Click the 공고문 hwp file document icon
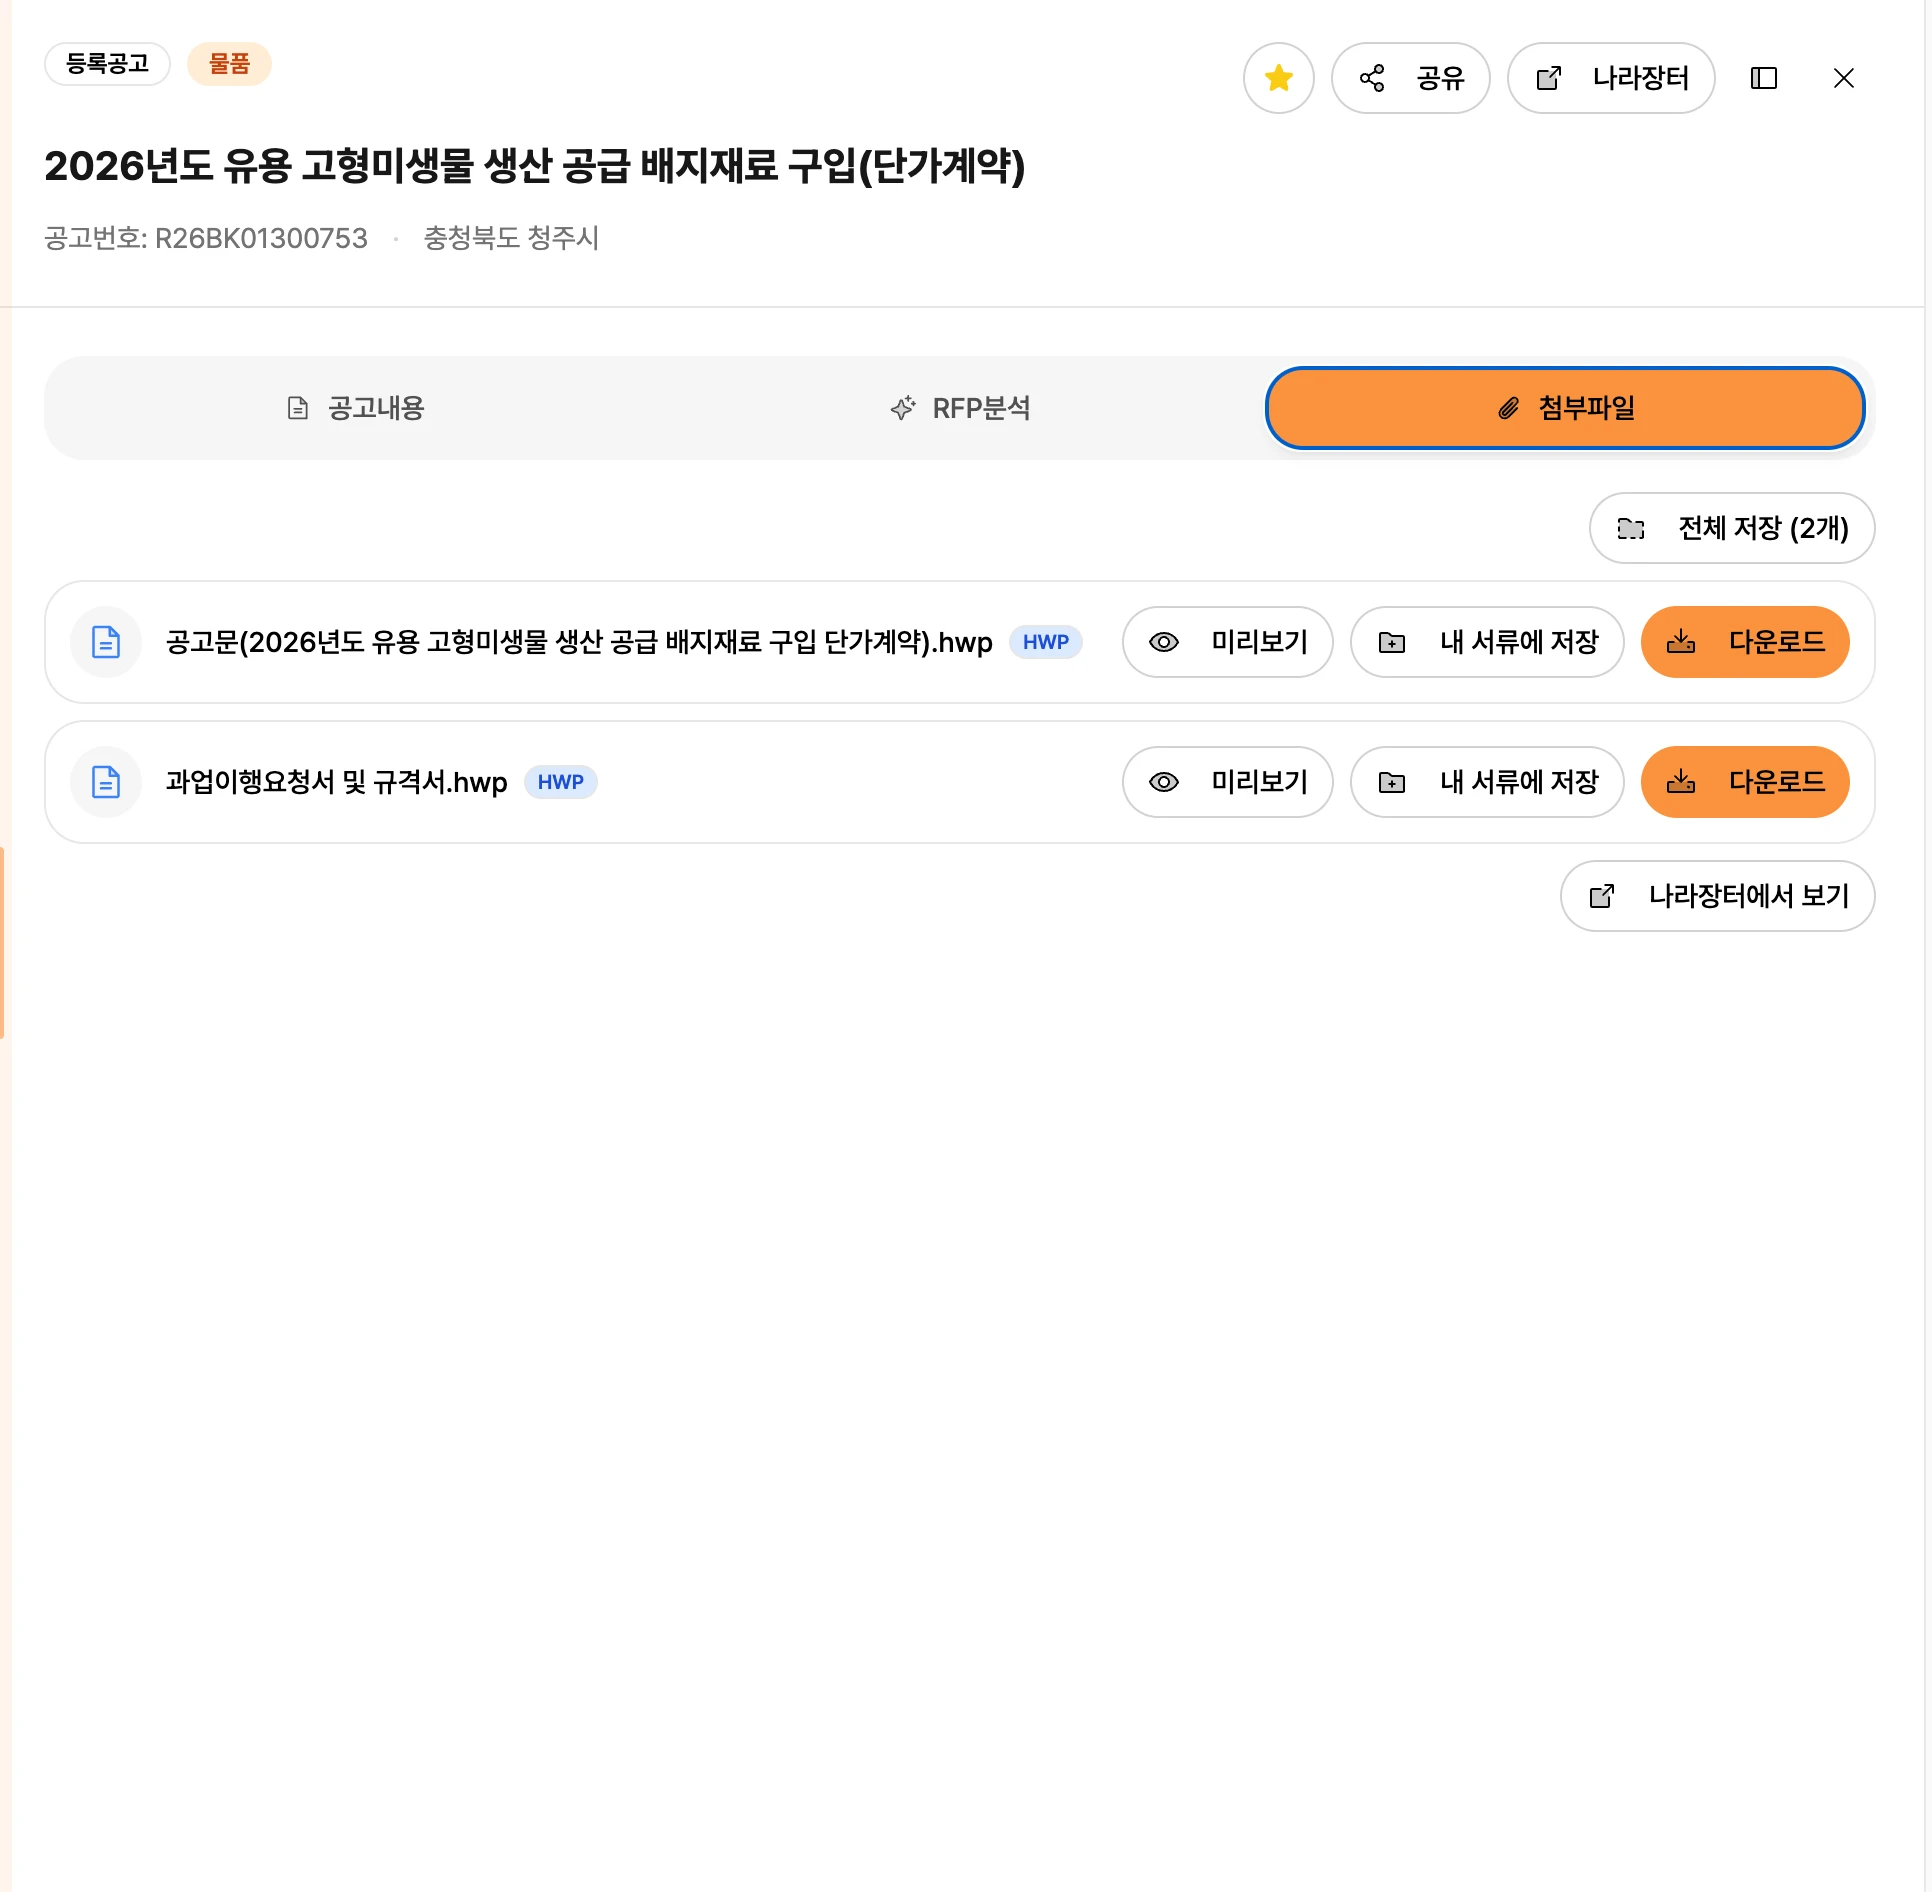Image resolution: width=1932 pixels, height=1892 pixels. click(106, 642)
